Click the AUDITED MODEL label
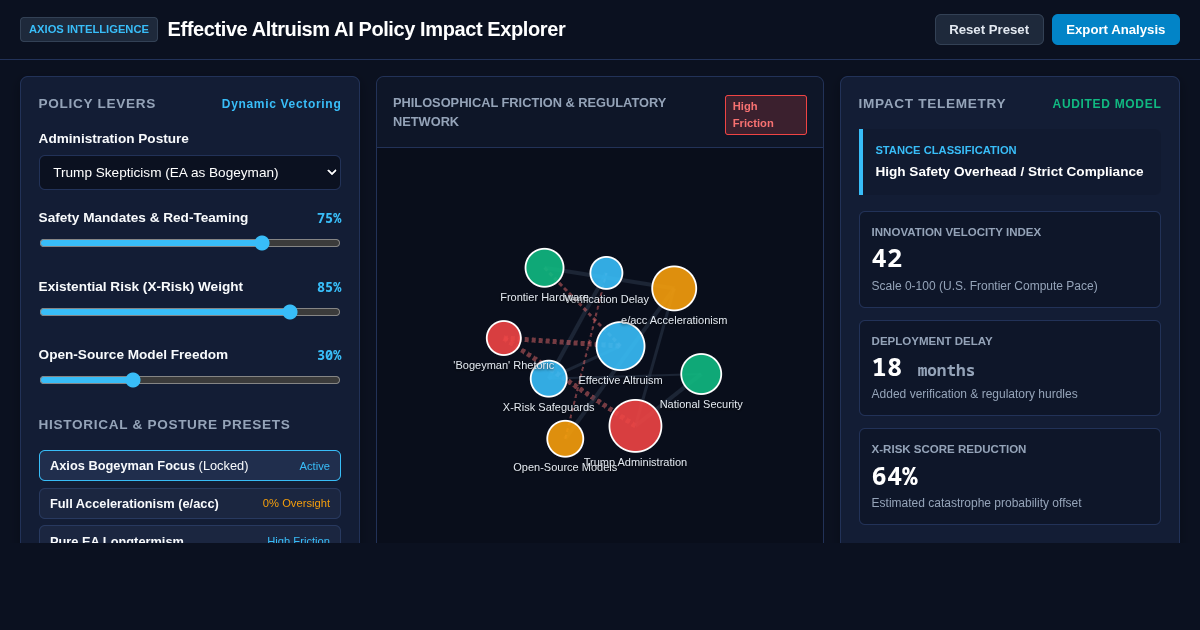This screenshot has height=630, width=1200. (x=1106, y=104)
